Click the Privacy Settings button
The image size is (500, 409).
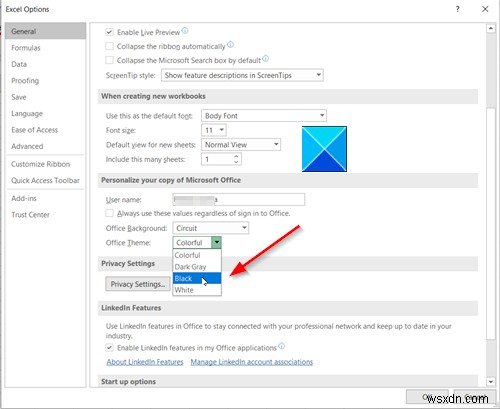coord(138,284)
